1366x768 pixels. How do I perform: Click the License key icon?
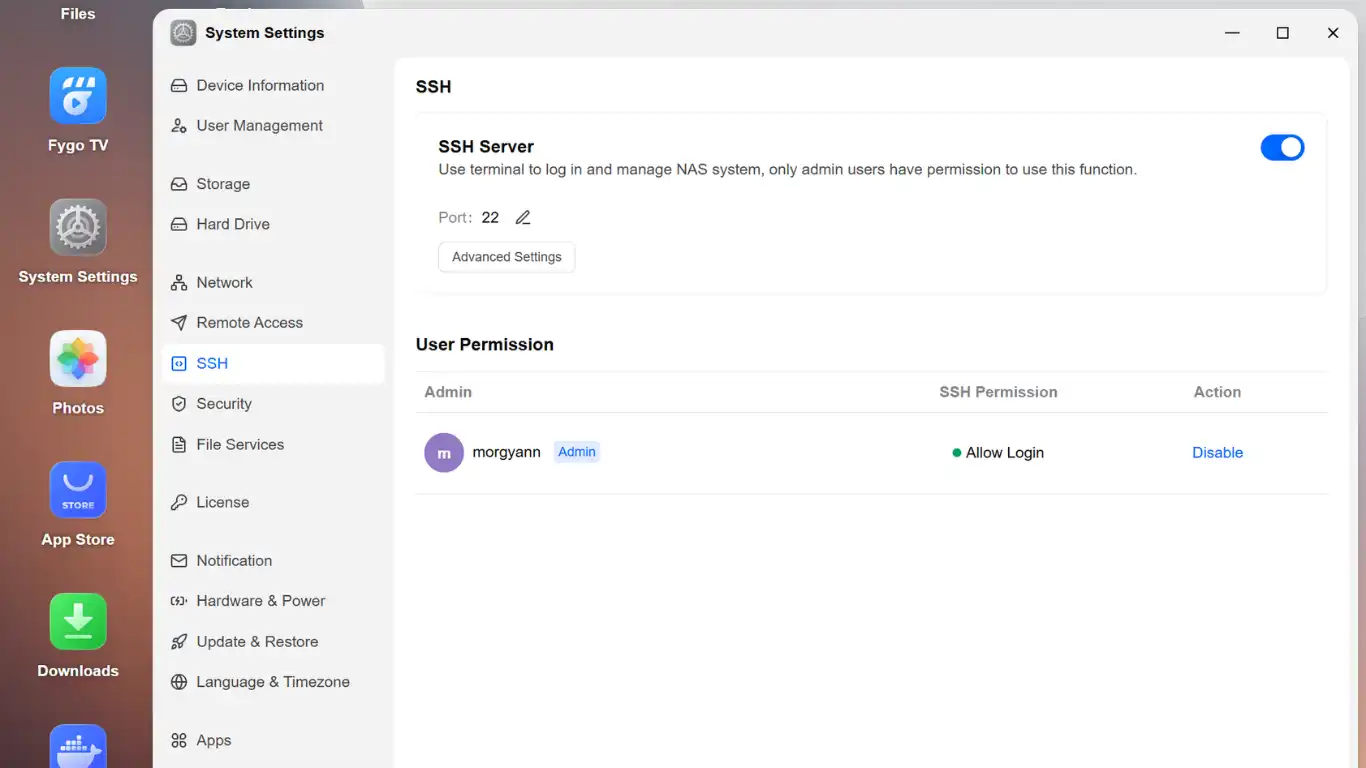(x=179, y=503)
